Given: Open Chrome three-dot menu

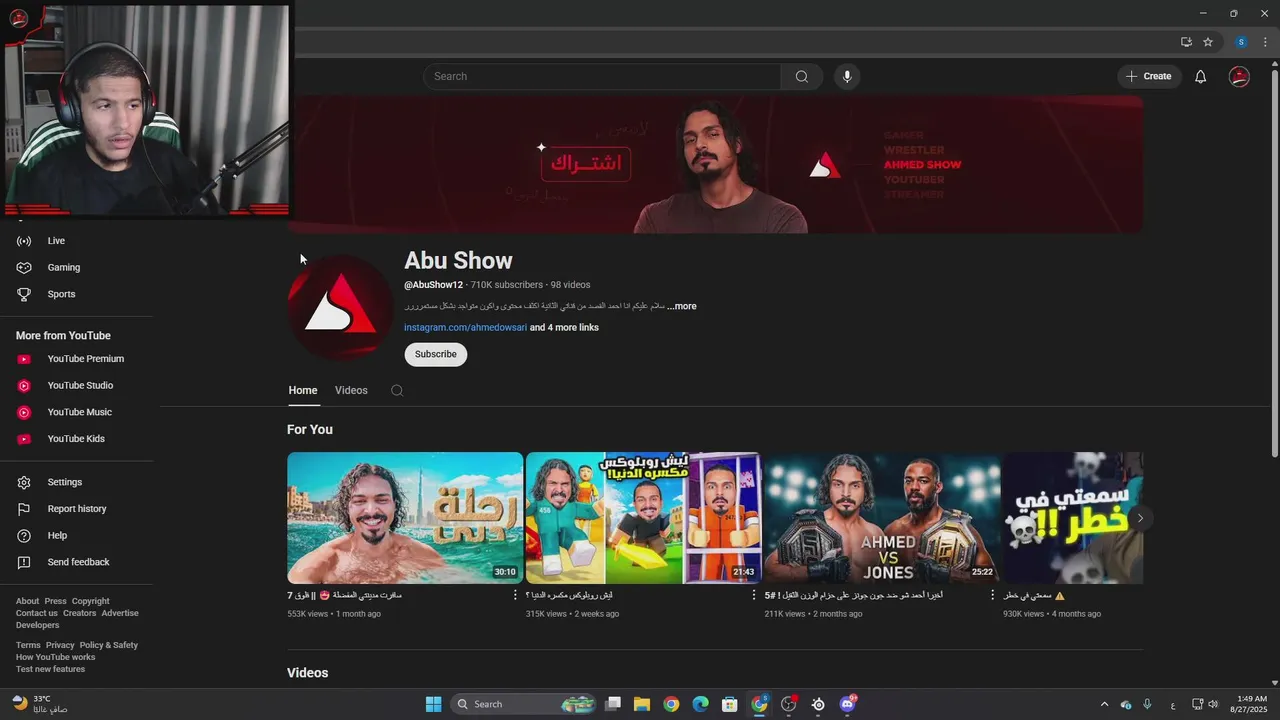Looking at the screenshot, I should tap(1265, 42).
